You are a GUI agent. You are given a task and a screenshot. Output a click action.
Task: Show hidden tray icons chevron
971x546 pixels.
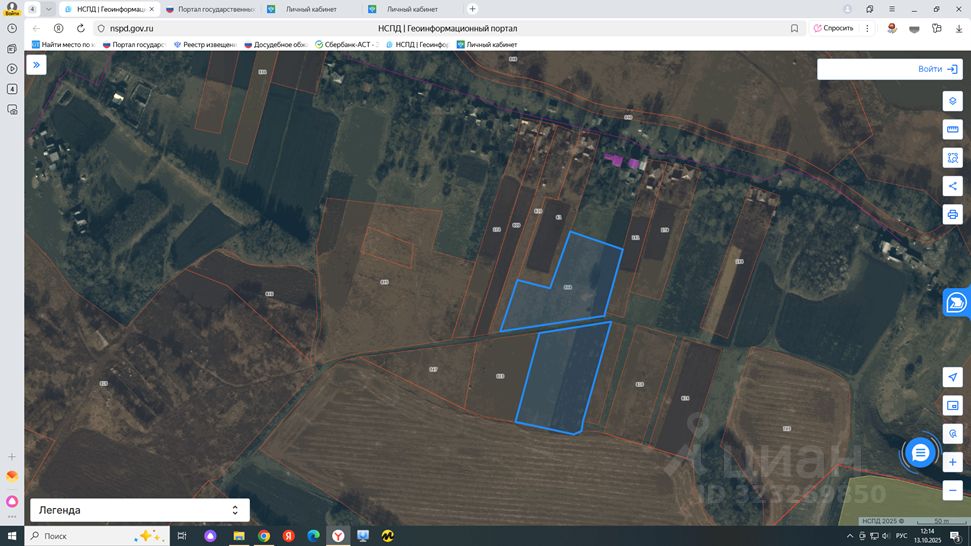pyautogui.click(x=850, y=535)
